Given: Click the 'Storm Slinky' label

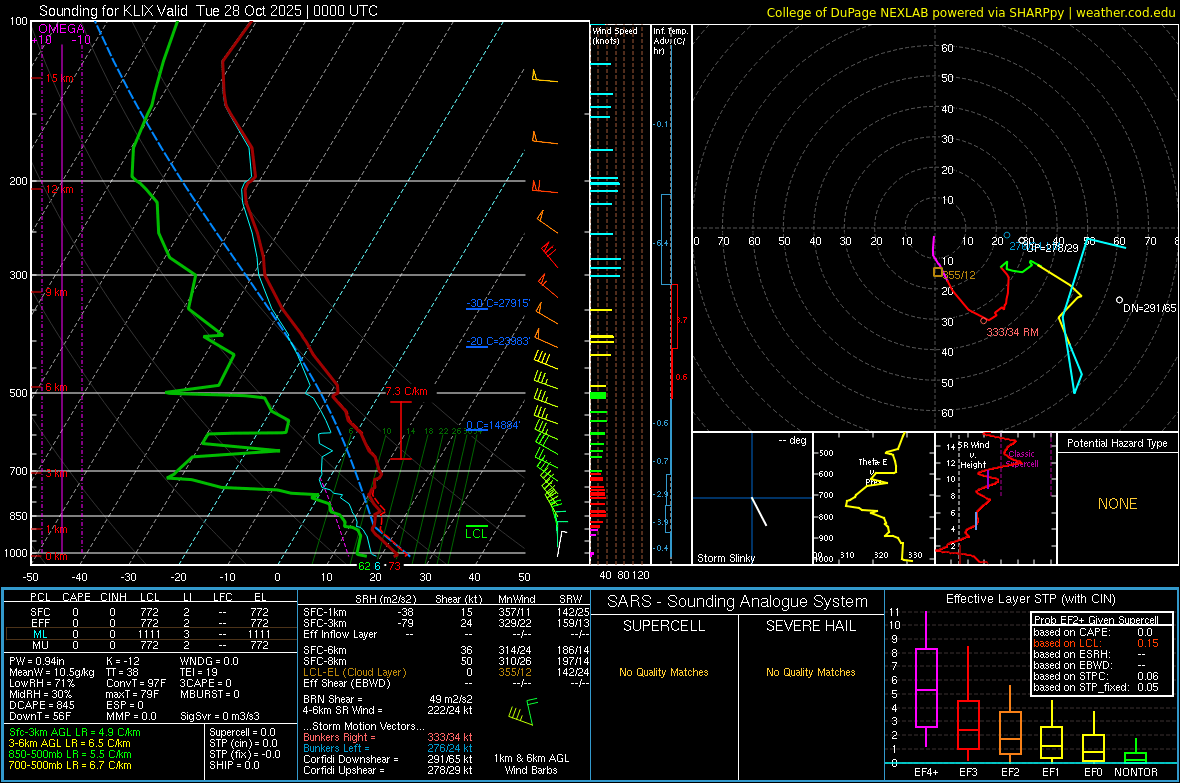Looking at the screenshot, I should [725, 558].
